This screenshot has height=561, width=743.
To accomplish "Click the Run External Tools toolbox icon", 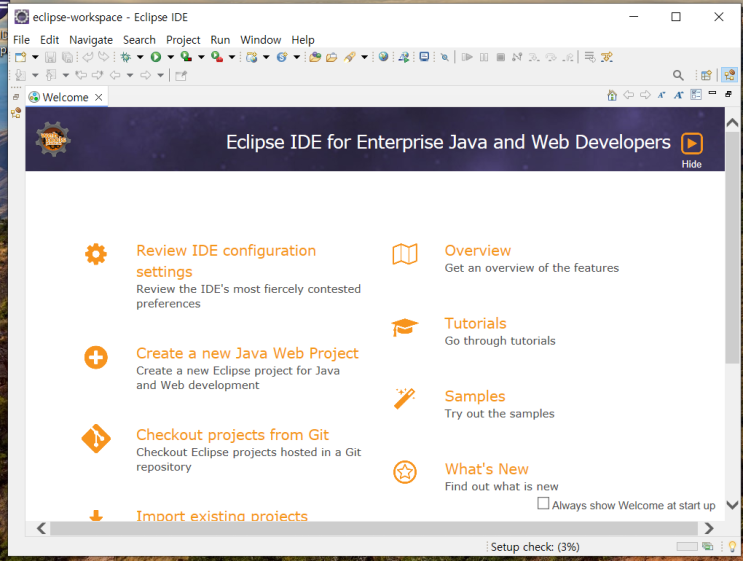I will [x=217, y=57].
